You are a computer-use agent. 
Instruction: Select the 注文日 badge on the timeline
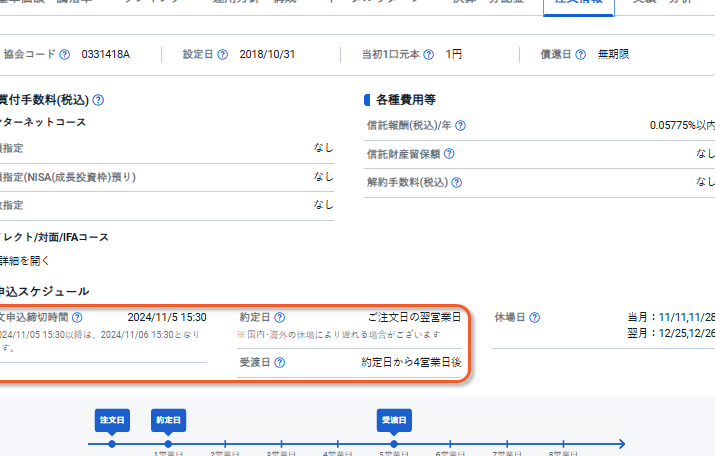112,420
